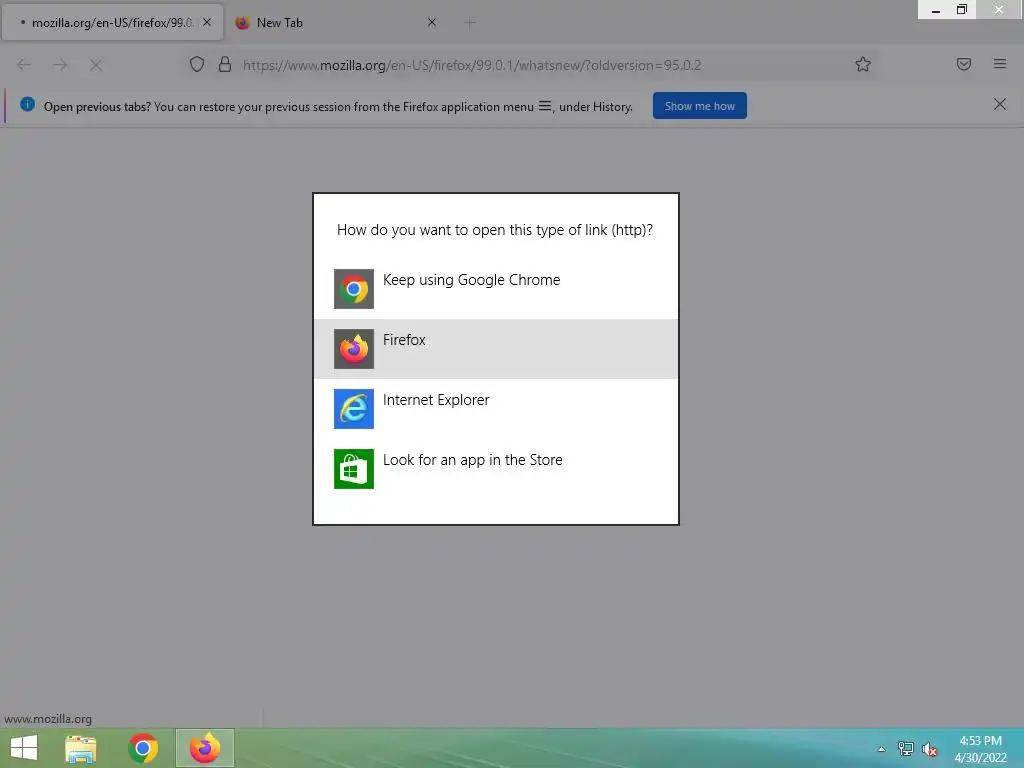Open a new tab with plus button
This screenshot has height=768, width=1024.
tap(470, 23)
